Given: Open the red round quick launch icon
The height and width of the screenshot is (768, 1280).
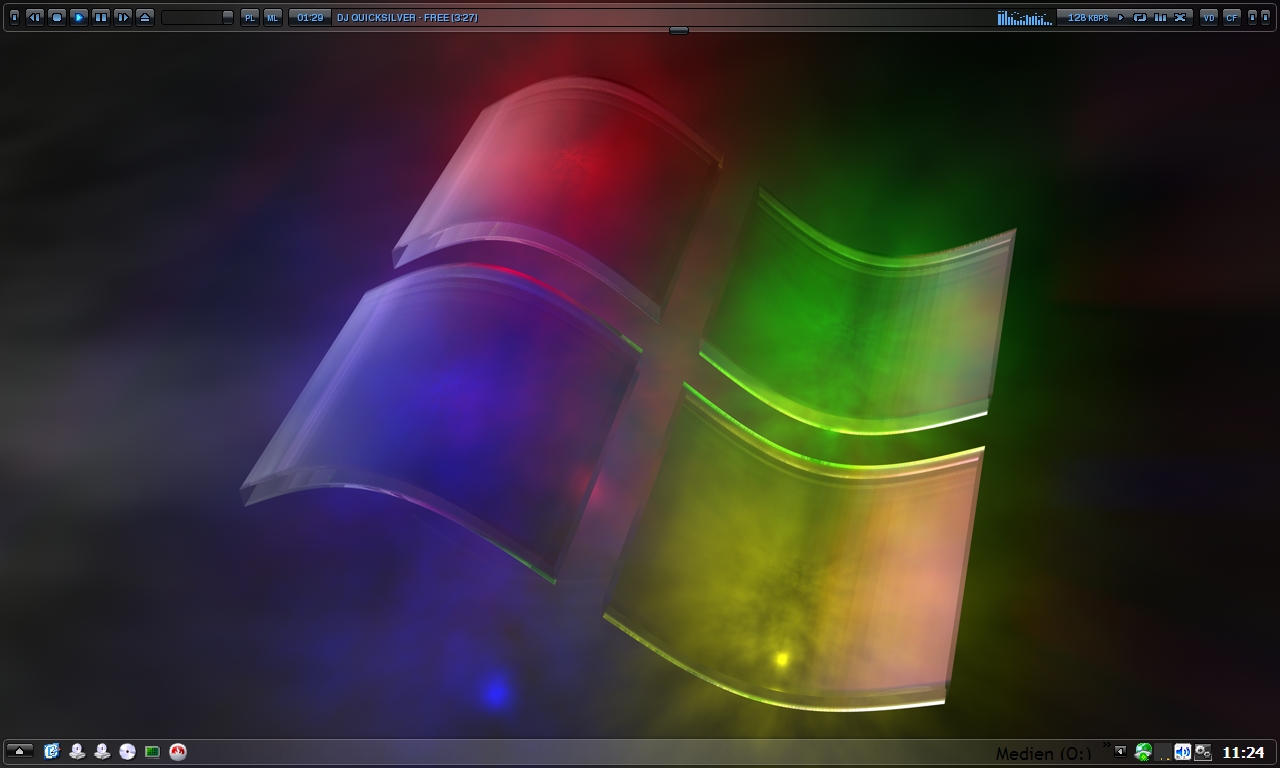Looking at the screenshot, I should [x=178, y=752].
